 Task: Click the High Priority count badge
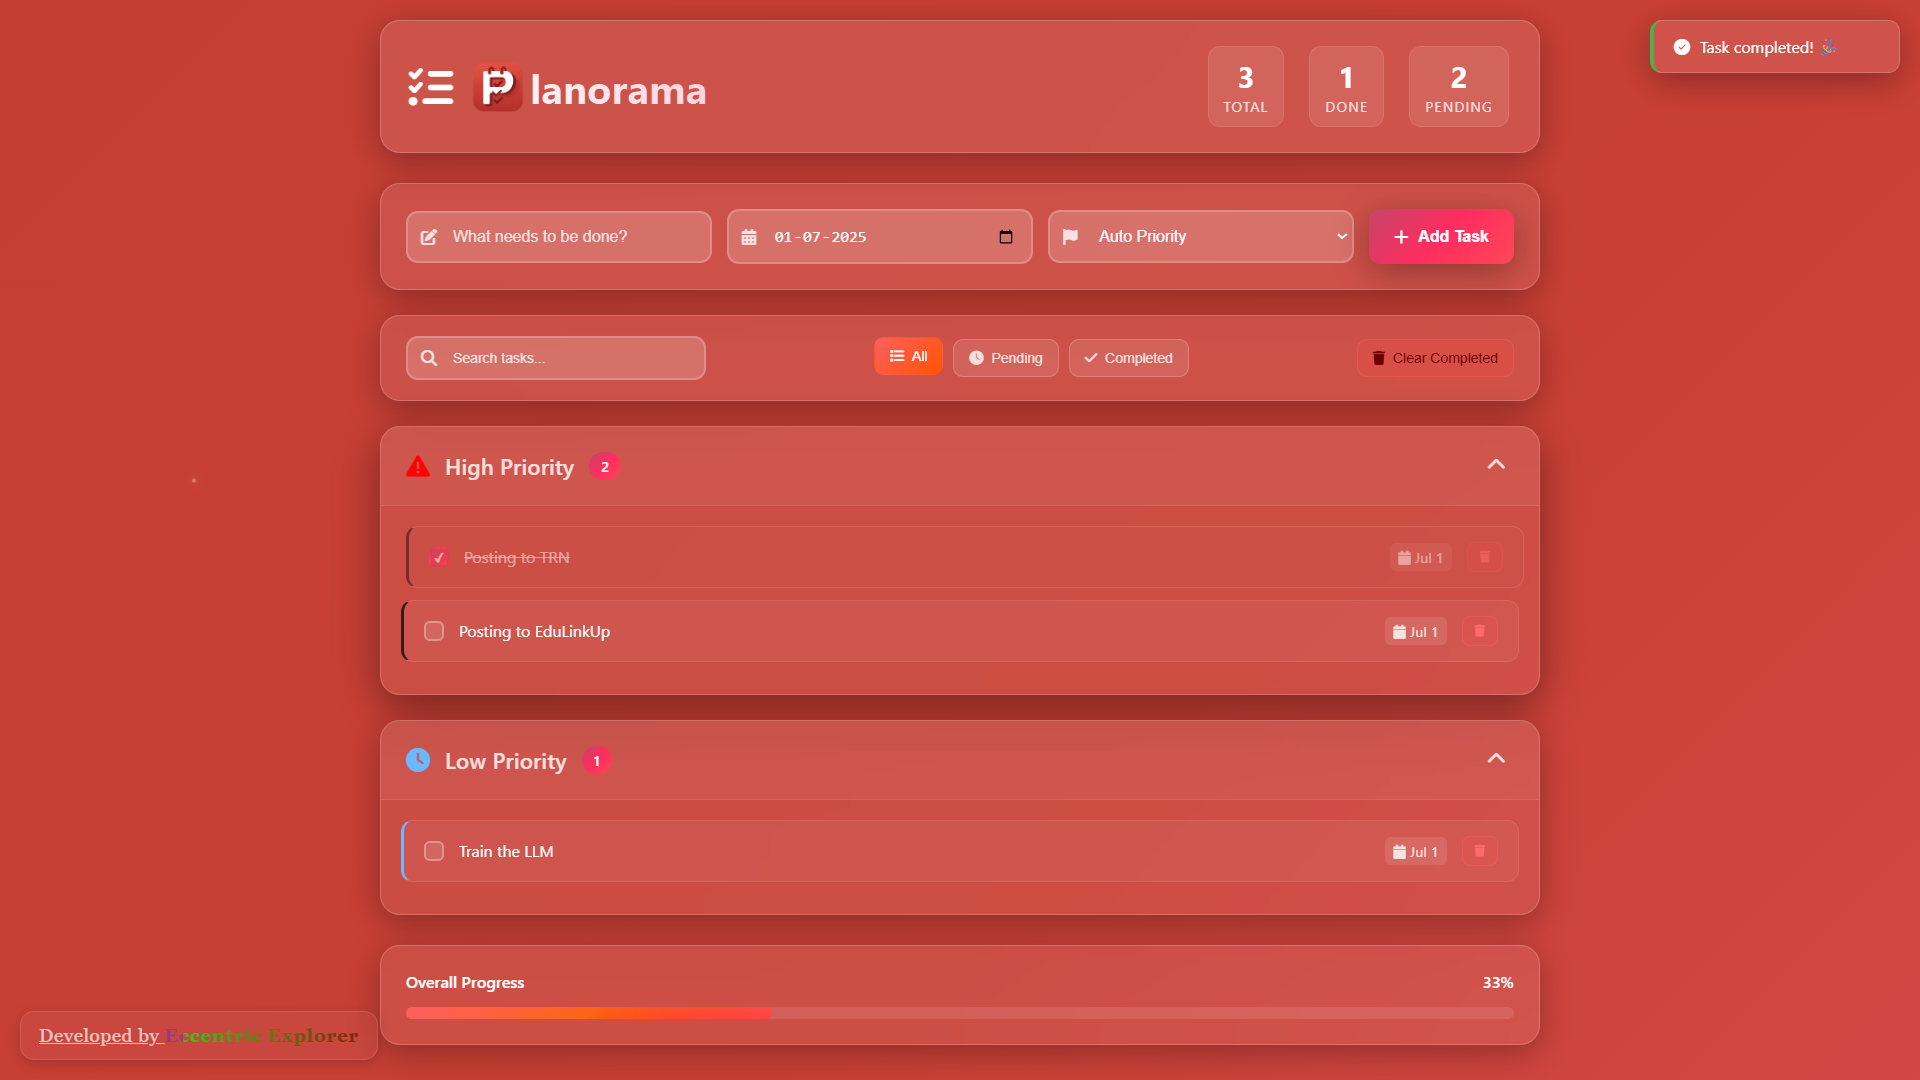[605, 467]
